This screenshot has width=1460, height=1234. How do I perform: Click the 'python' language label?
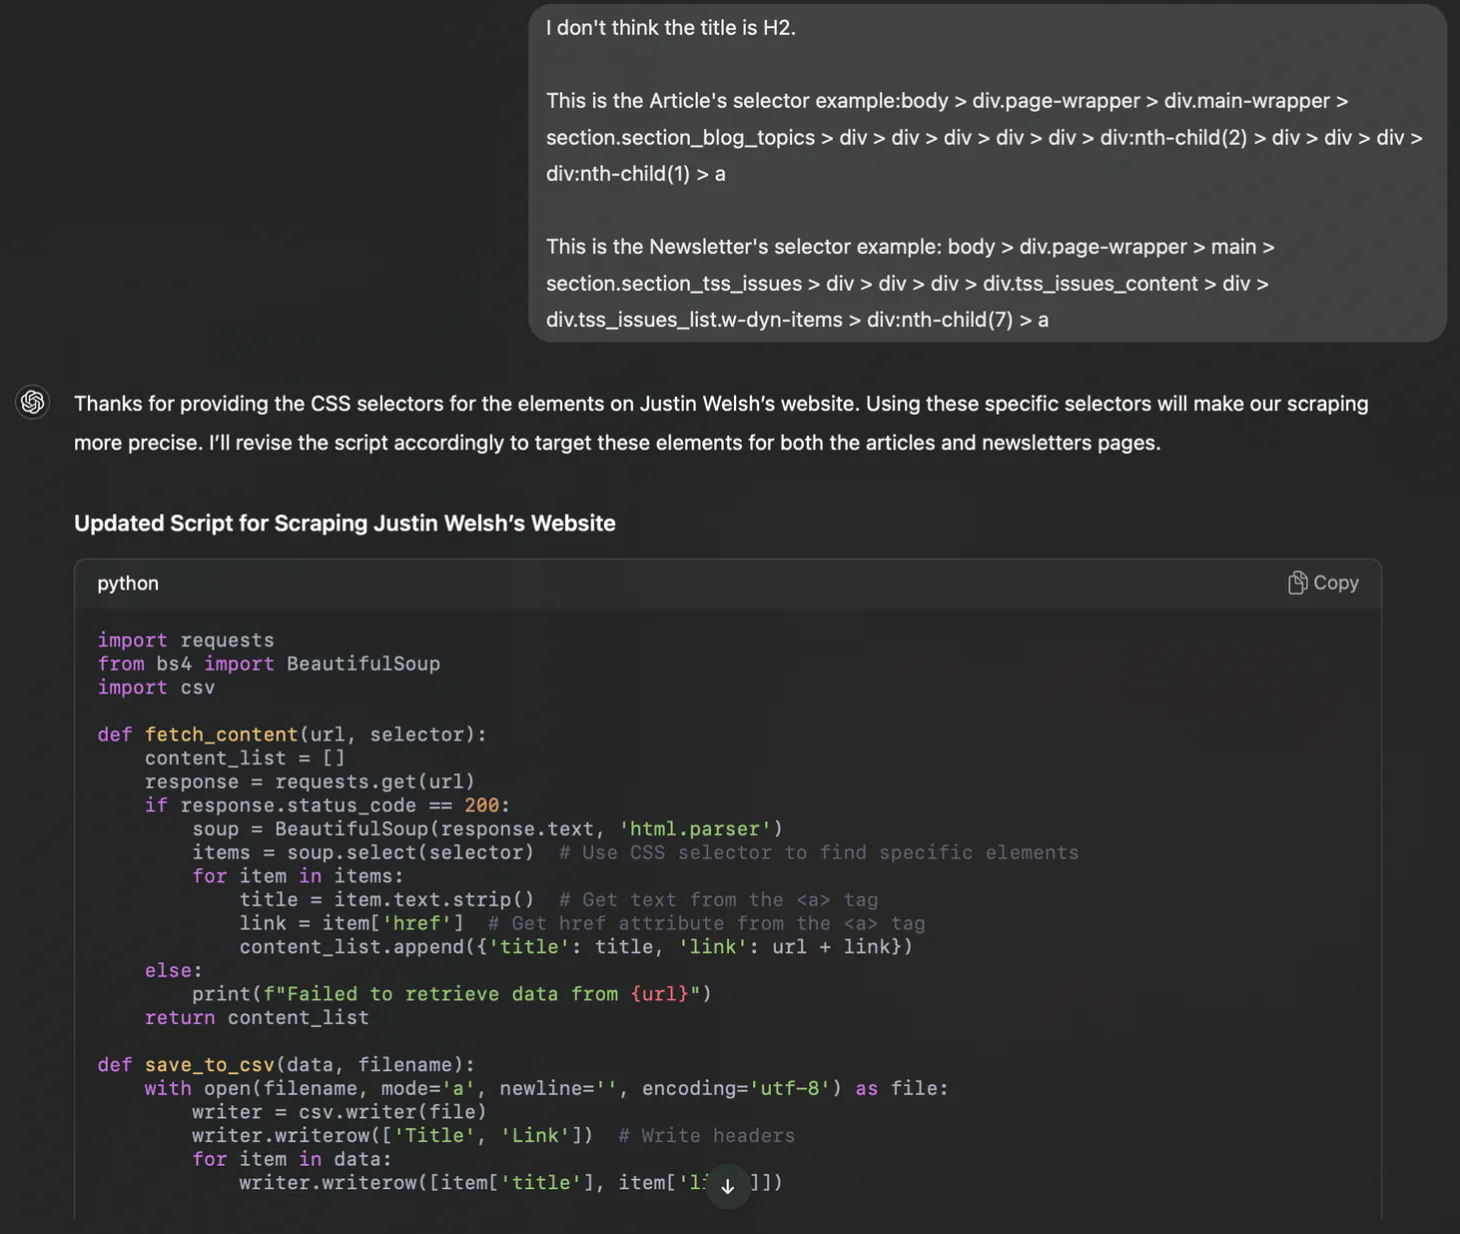pyautogui.click(x=128, y=583)
